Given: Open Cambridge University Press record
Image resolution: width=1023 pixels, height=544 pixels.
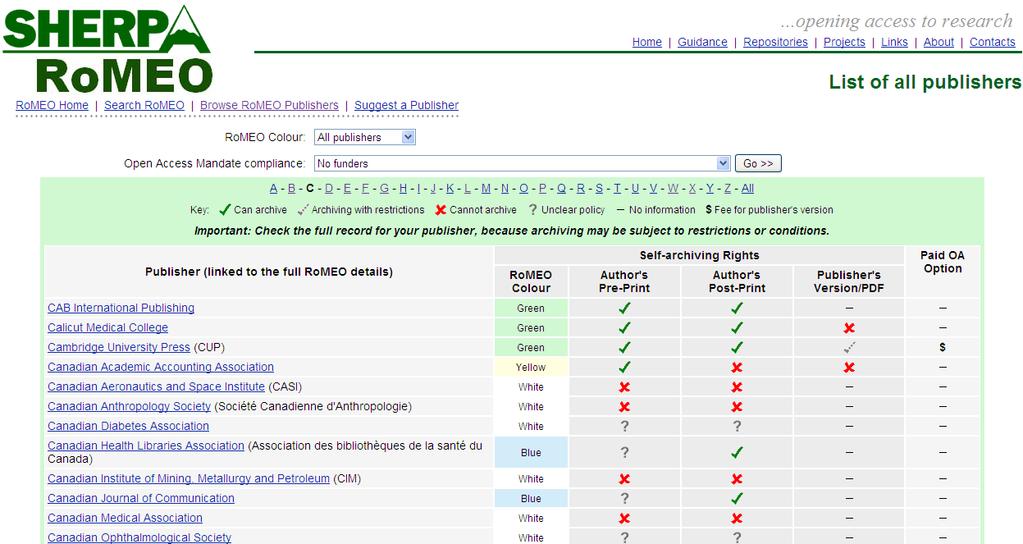Looking at the screenshot, I should click(x=118, y=347).
